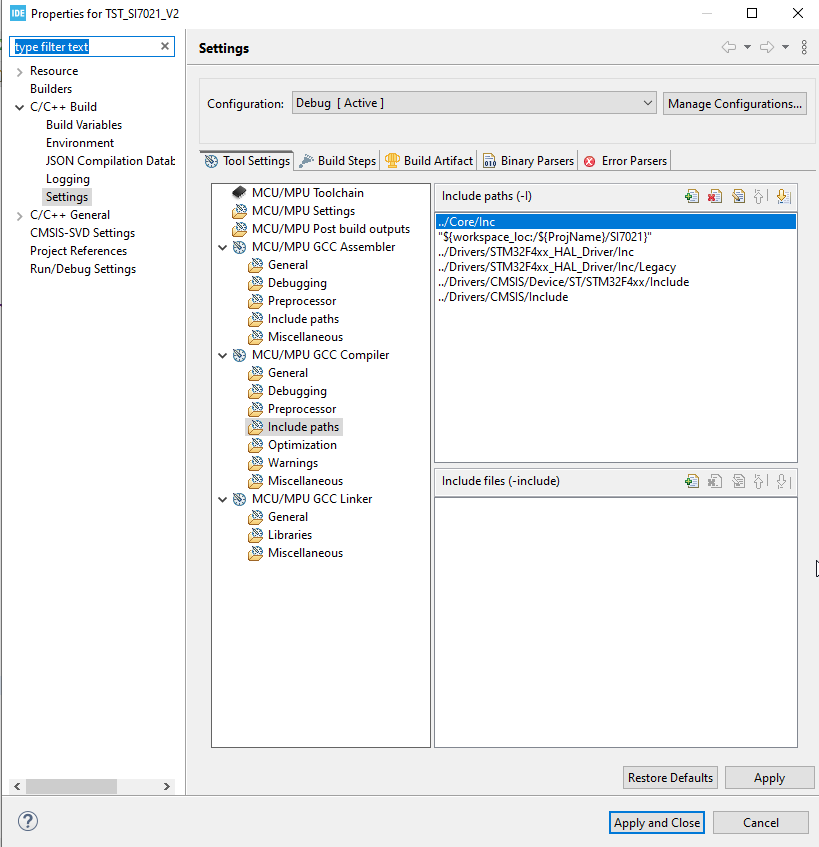Add an entry to Include files (-include)

click(x=693, y=481)
